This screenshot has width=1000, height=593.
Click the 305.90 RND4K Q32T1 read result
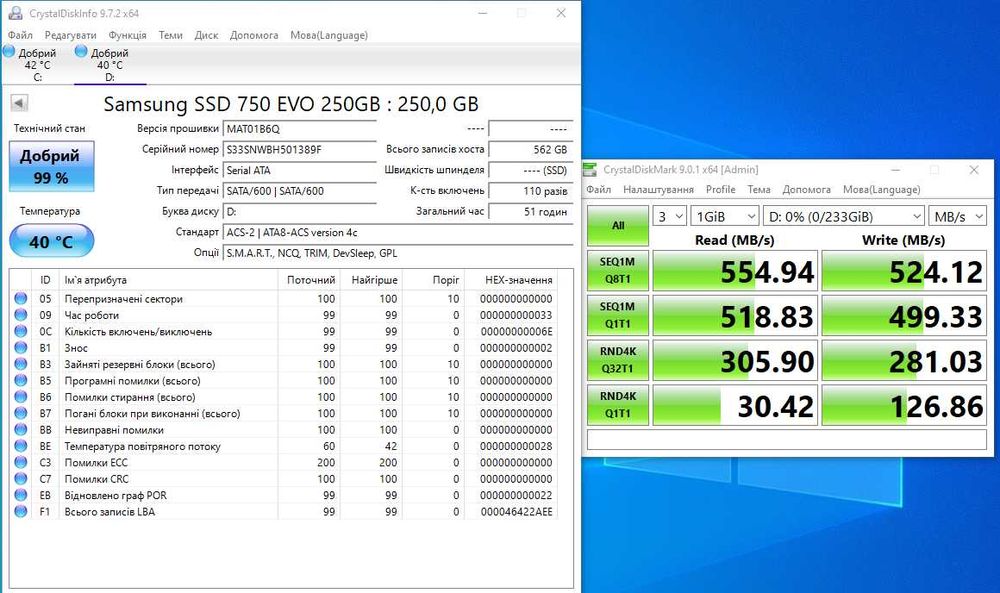click(x=735, y=360)
